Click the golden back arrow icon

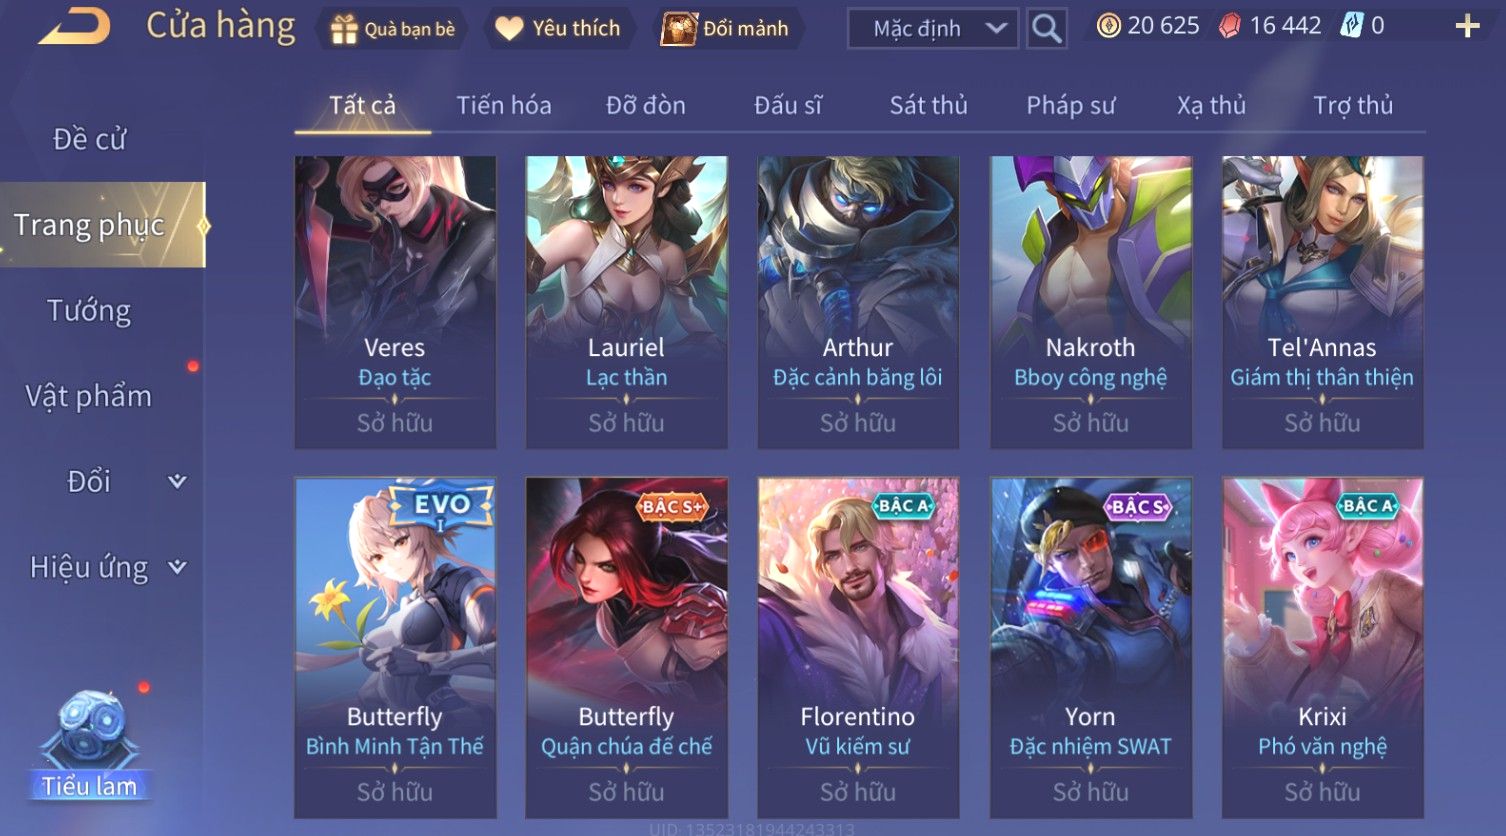(x=74, y=26)
